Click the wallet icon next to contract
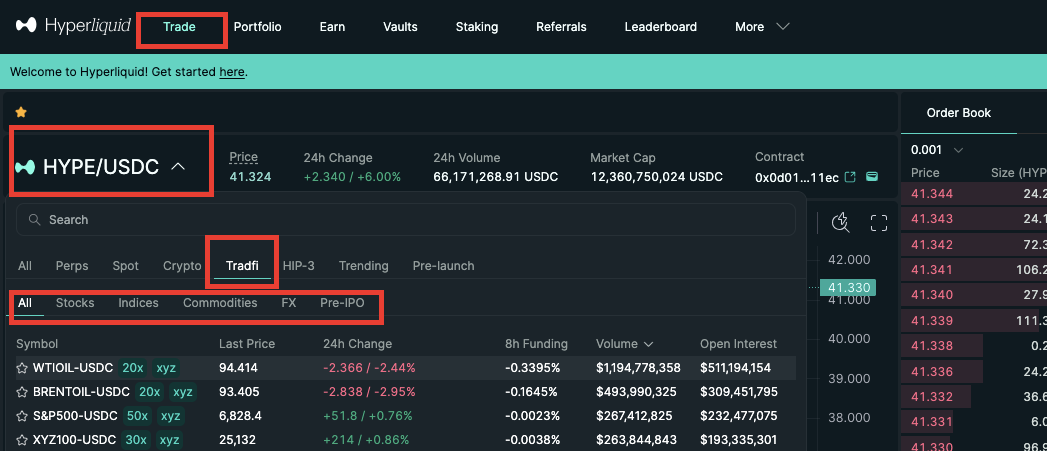The image size is (1047, 451). click(x=871, y=177)
